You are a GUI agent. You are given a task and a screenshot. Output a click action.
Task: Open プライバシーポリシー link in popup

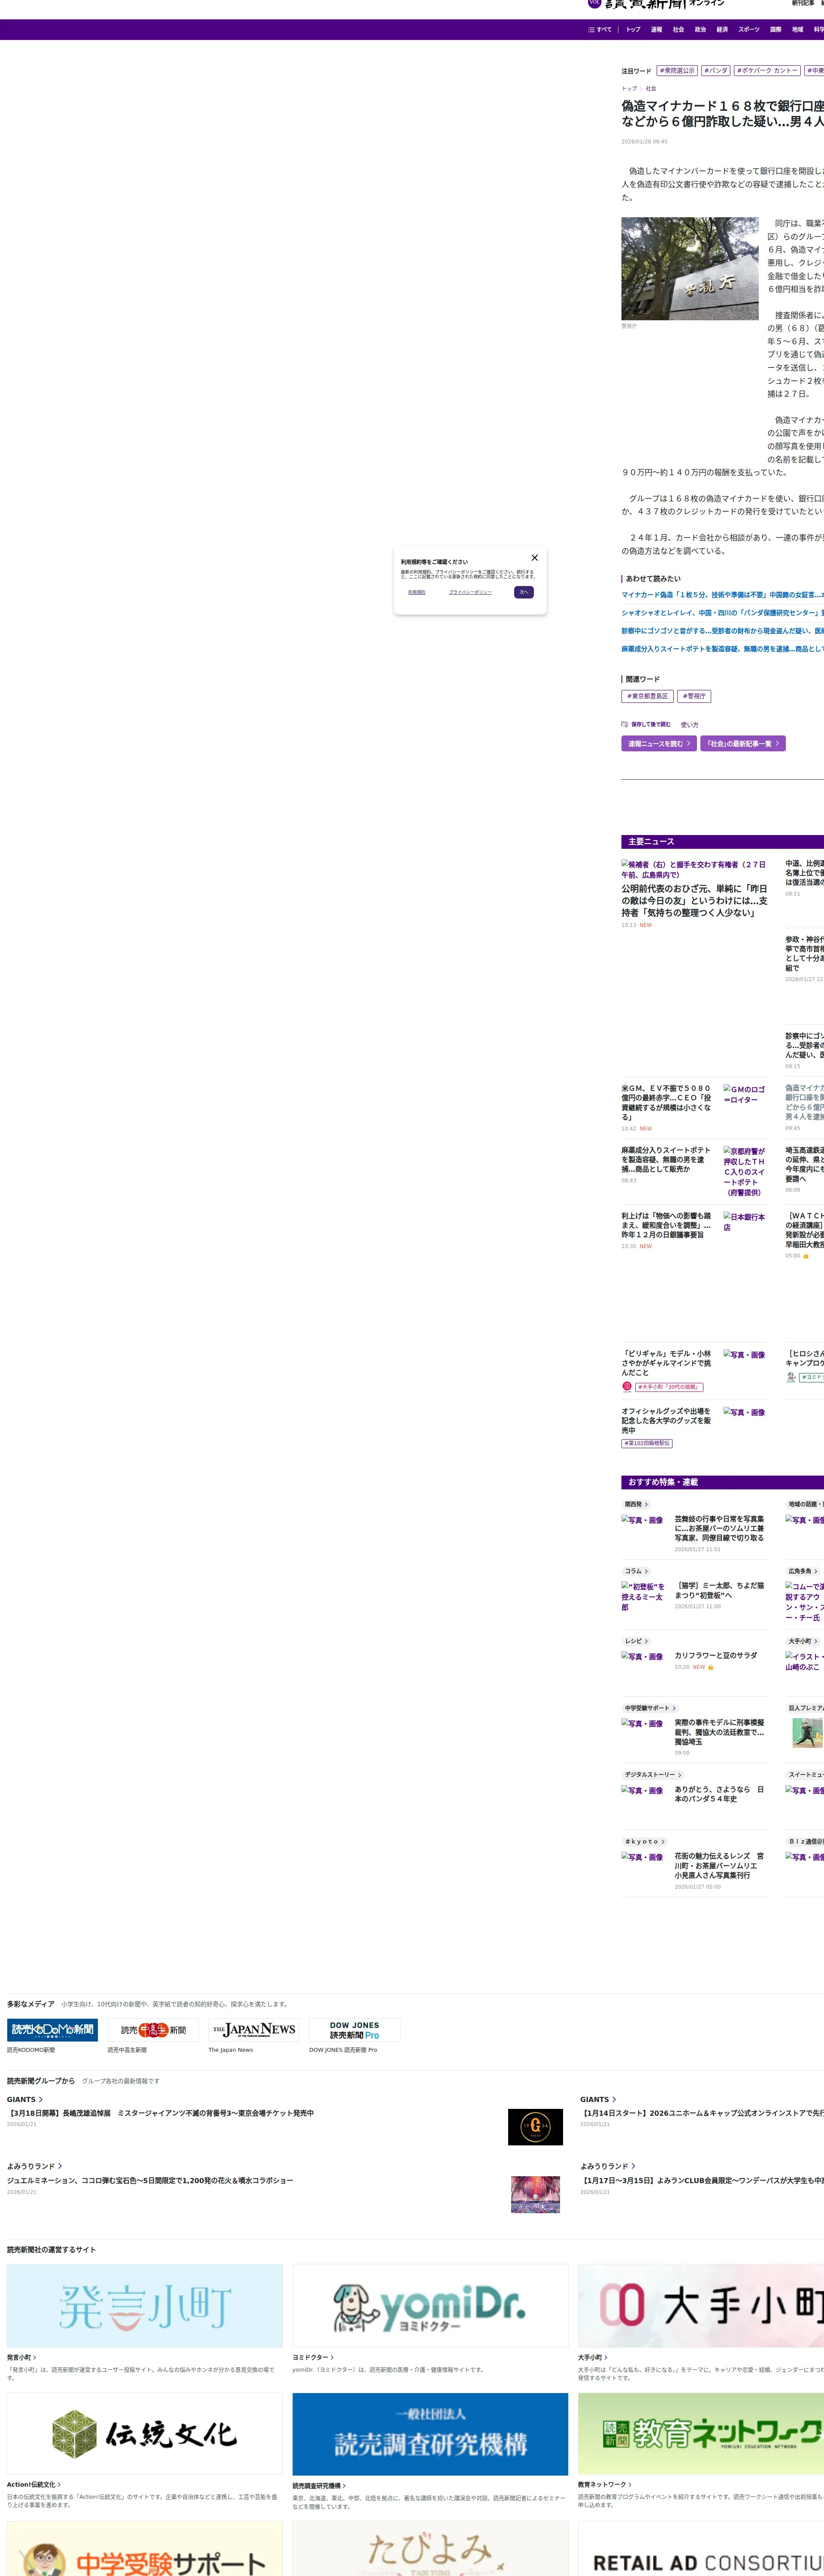point(470,592)
